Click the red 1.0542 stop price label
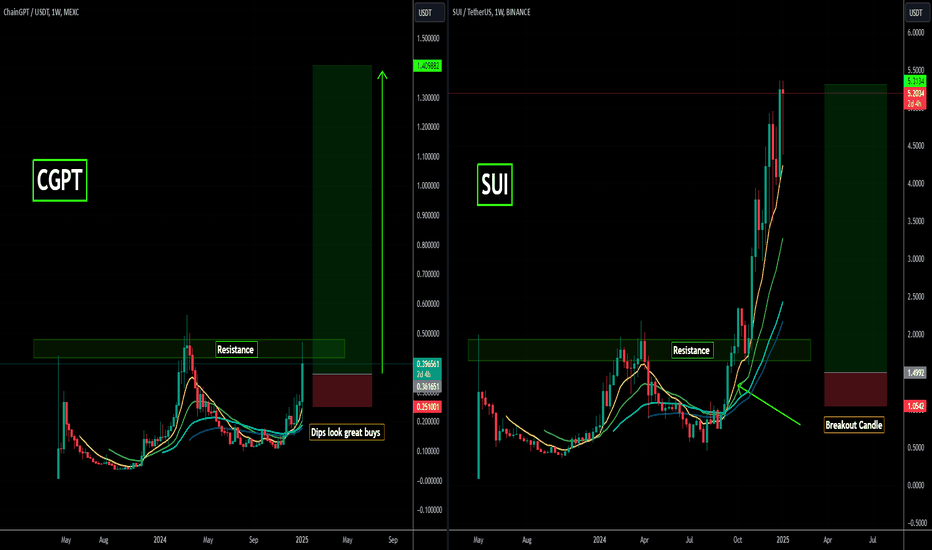Image resolution: width=932 pixels, height=550 pixels. 915,406
